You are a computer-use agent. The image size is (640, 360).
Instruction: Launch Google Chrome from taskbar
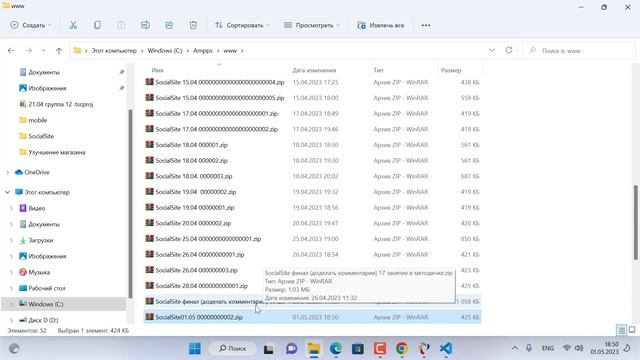(402, 349)
